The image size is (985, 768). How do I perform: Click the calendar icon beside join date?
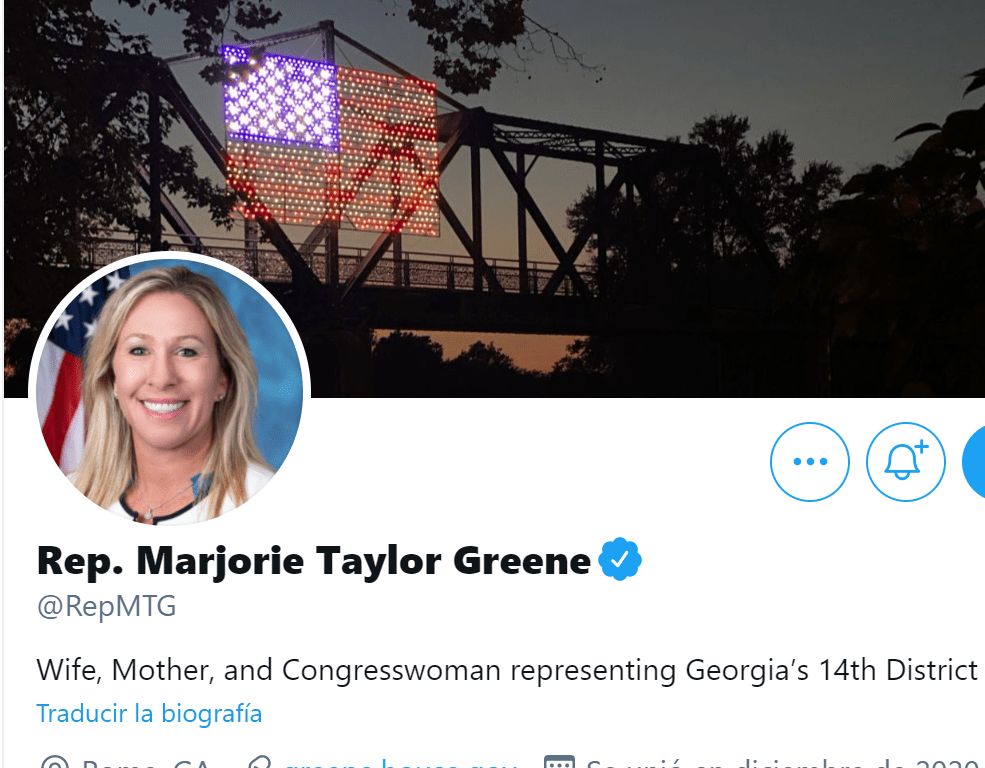[558, 762]
